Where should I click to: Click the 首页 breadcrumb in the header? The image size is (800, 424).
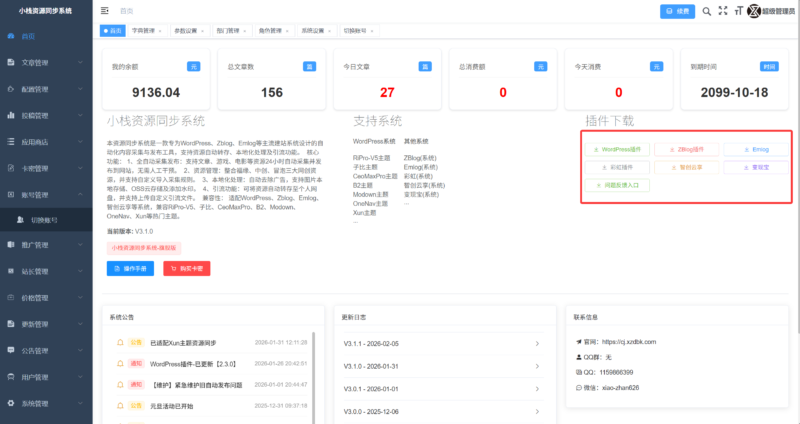click(127, 11)
